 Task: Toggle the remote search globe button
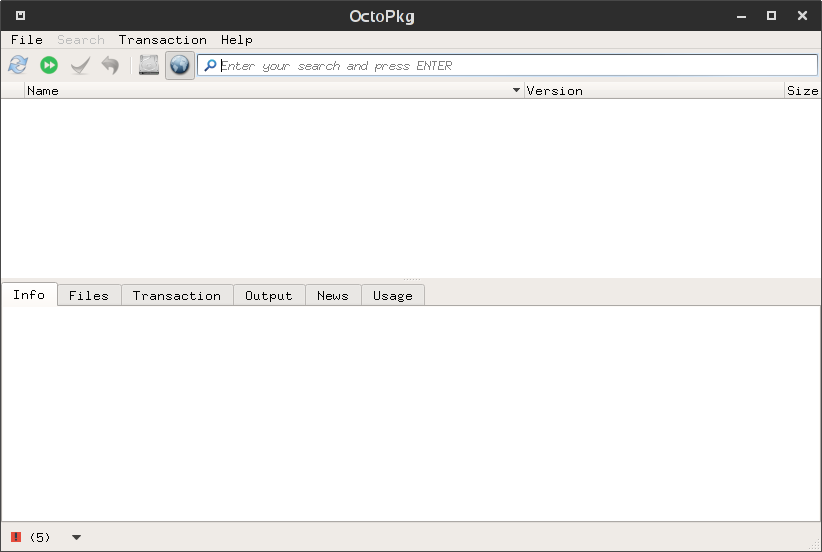coord(180,65)
